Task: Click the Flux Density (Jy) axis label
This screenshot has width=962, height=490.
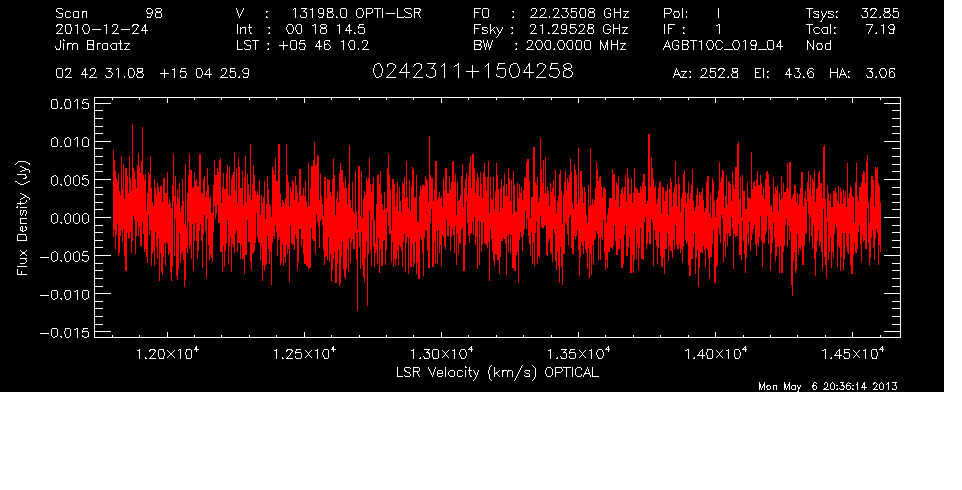Action: [23, 218]
